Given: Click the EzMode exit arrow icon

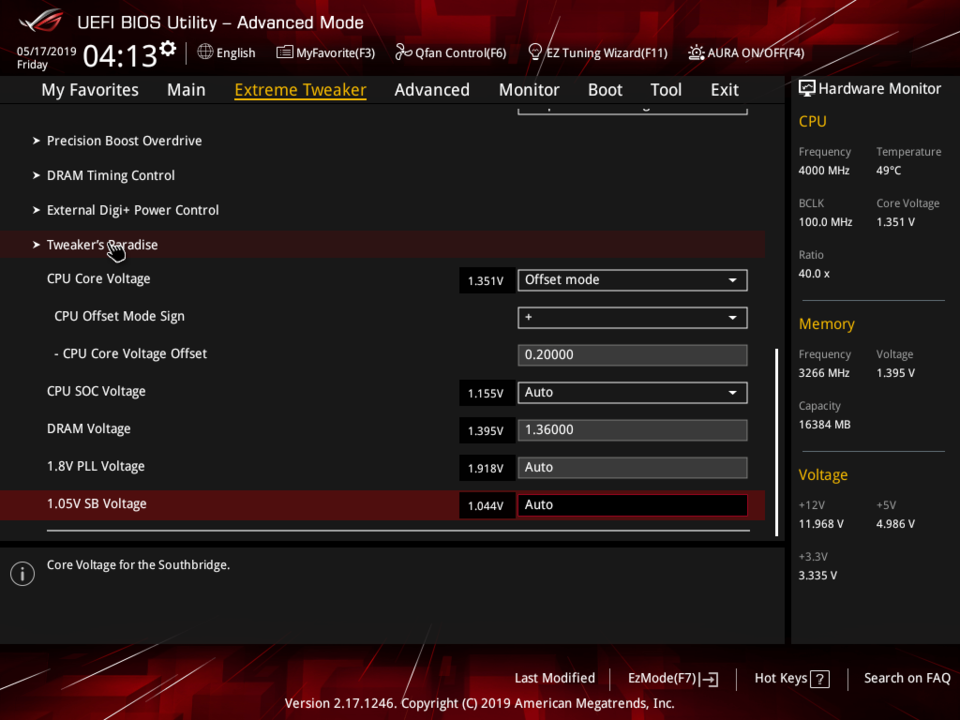Looking at the screenshot, I should (708, 679).
